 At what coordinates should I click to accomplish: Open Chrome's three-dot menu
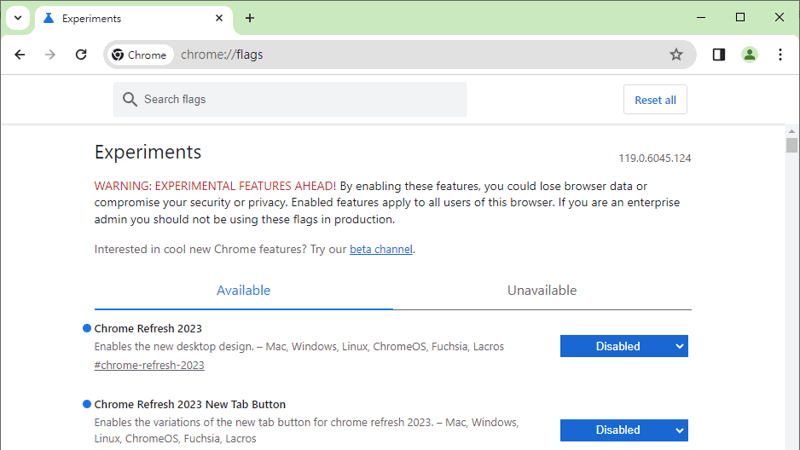point(780,55)
